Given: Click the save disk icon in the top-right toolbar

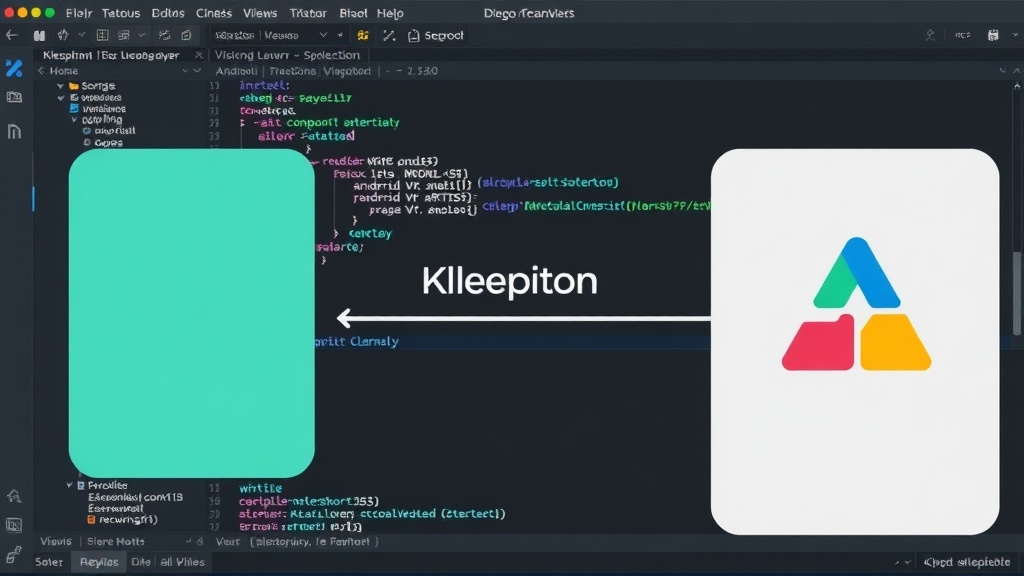Looking at the screenshot, I should [993, 35].
